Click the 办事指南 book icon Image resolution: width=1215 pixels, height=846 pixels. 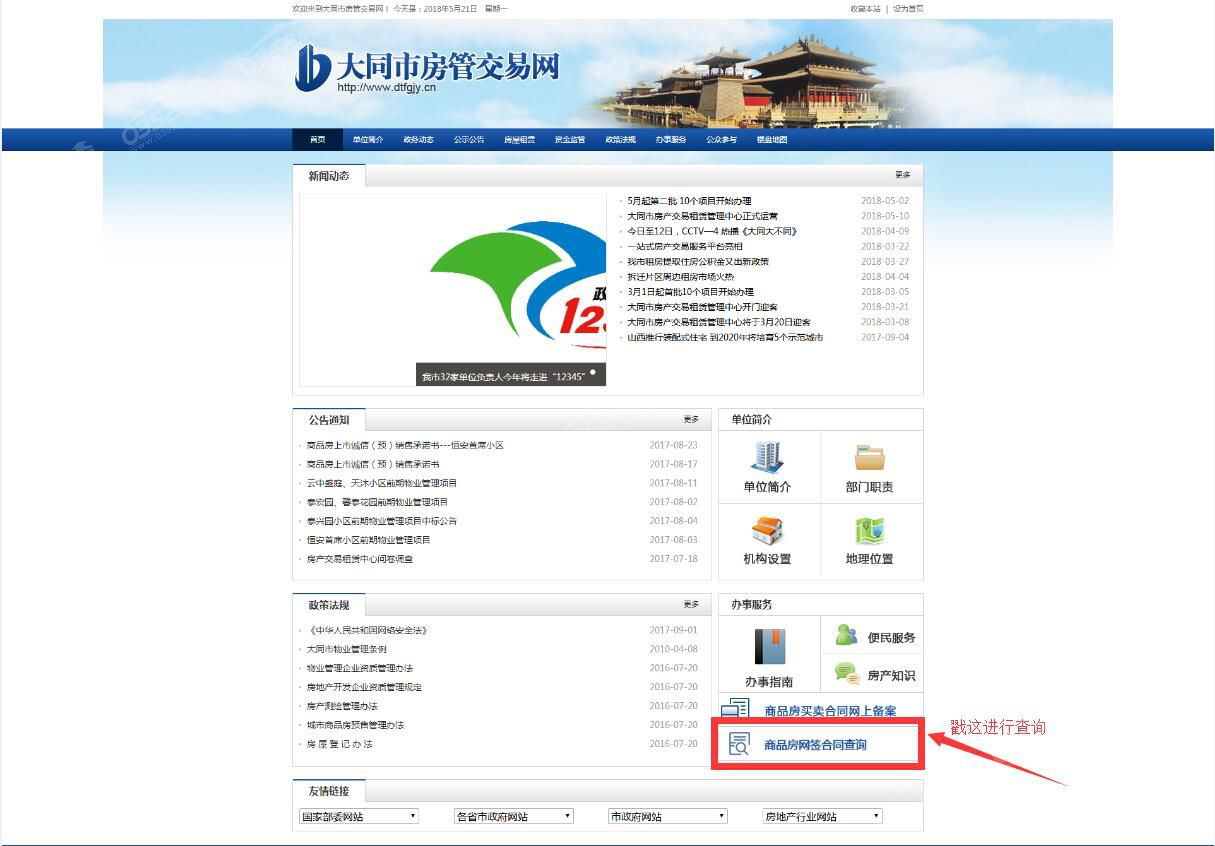click(769, 646)
